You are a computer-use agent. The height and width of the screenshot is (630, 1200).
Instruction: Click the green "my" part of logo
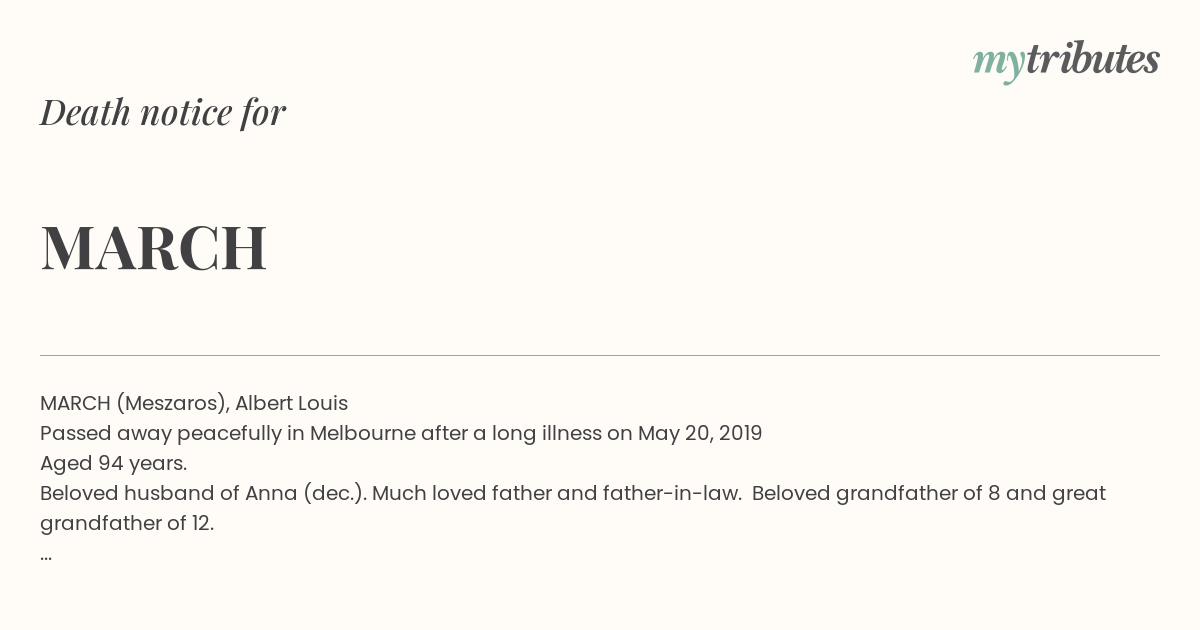click(x=998, y=64)
